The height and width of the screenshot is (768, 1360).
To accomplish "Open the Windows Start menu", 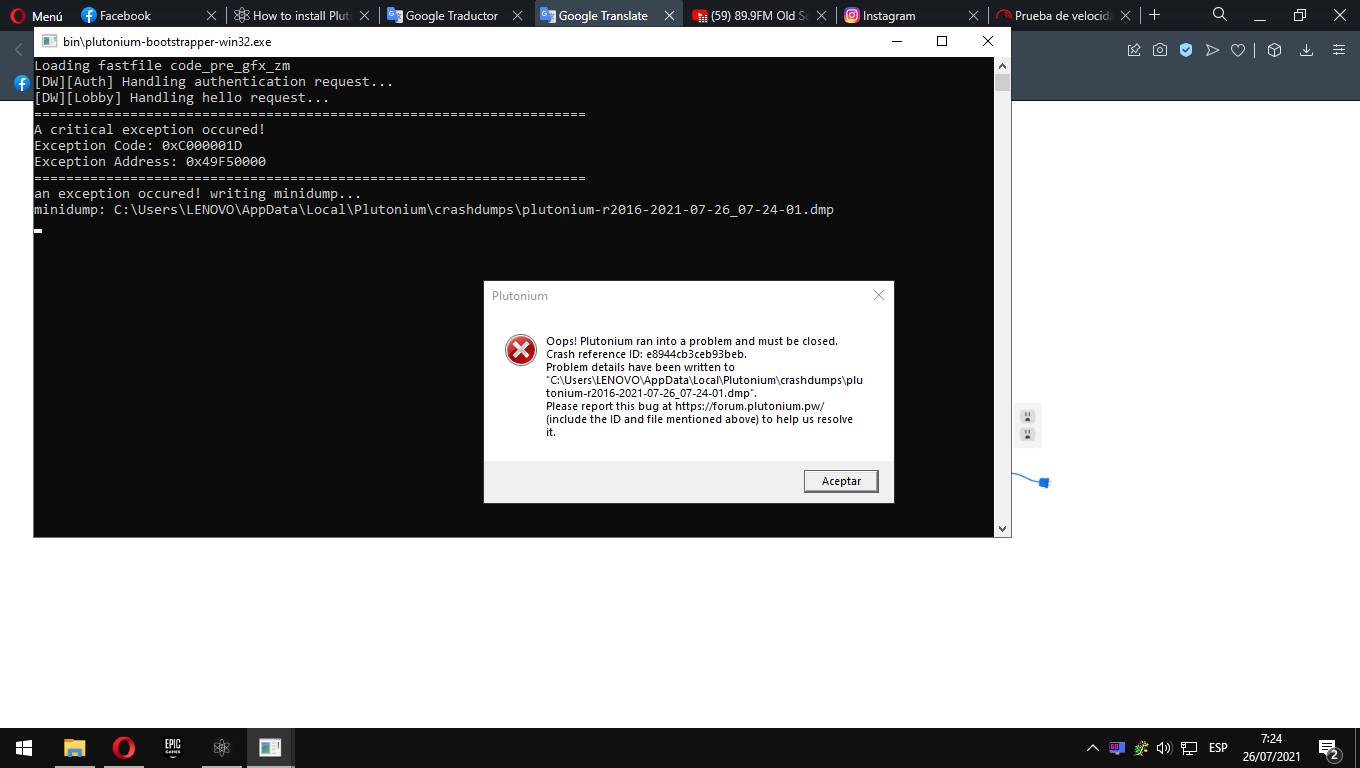I will (x=24, y=748).
